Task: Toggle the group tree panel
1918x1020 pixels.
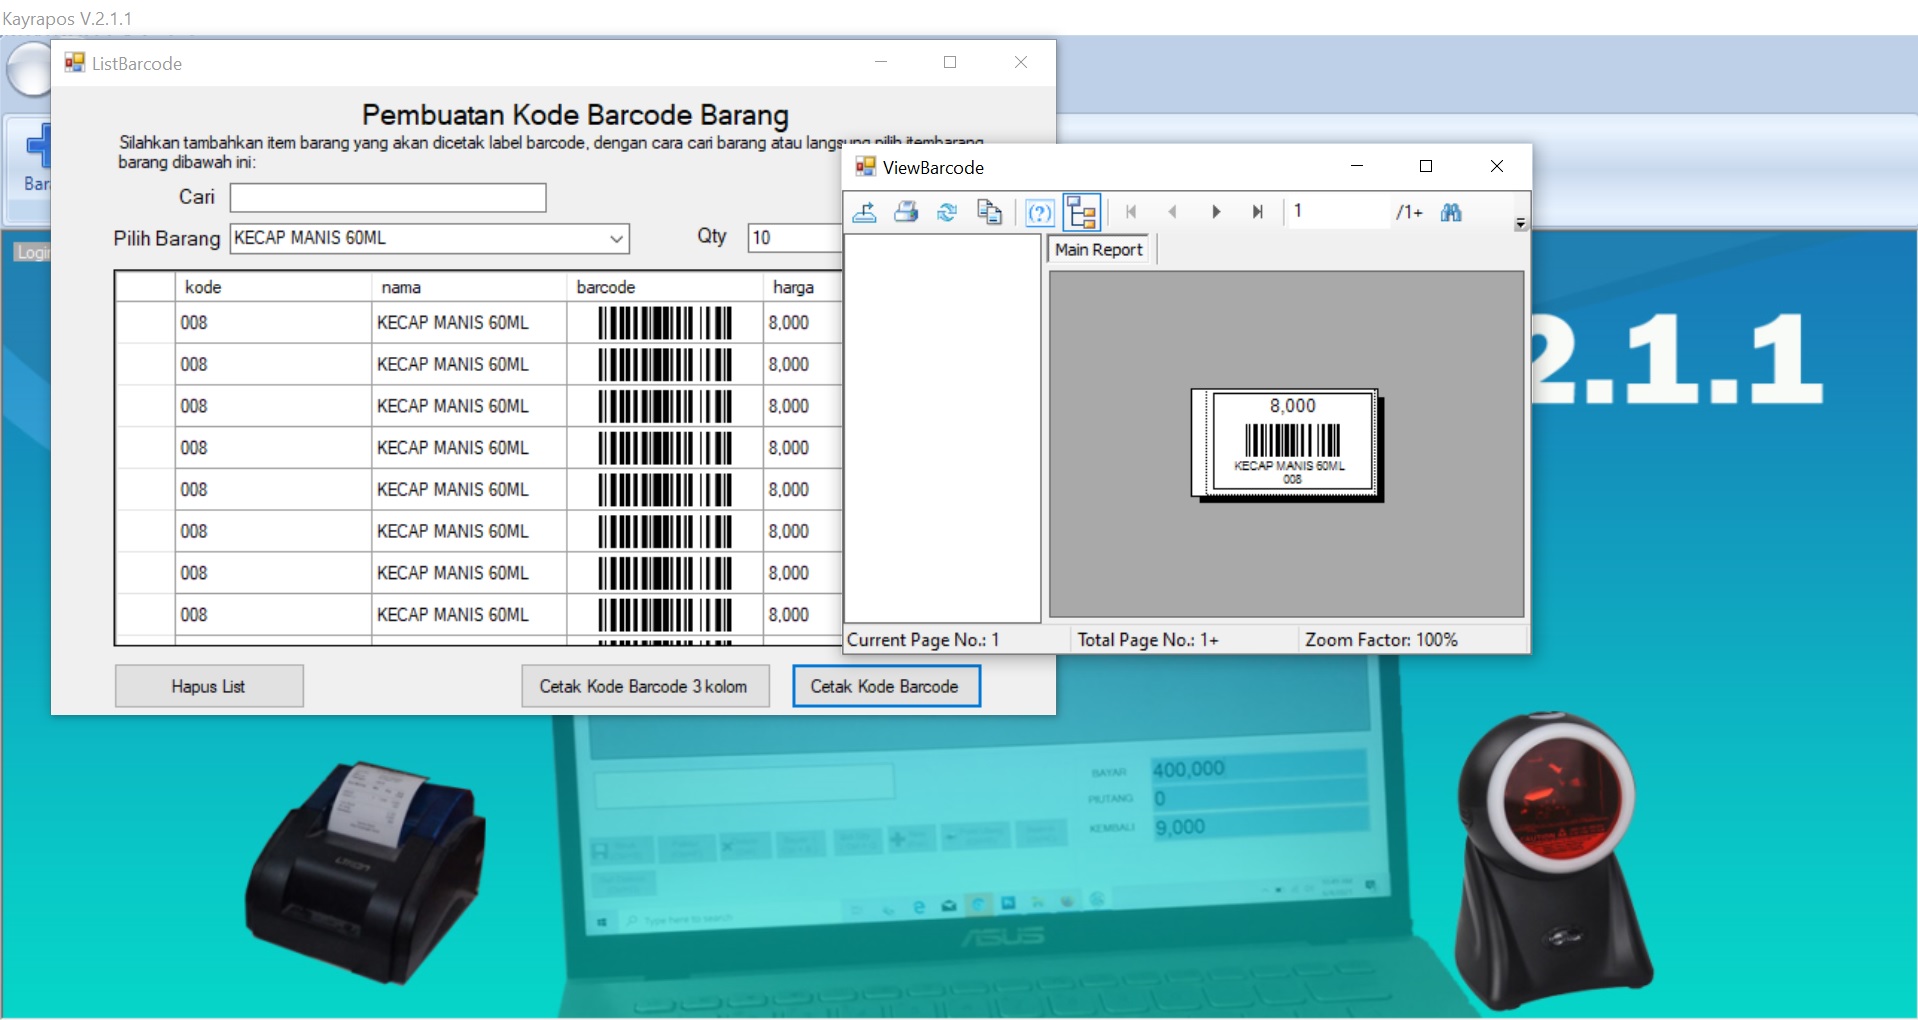Action: coord(1081,212)
